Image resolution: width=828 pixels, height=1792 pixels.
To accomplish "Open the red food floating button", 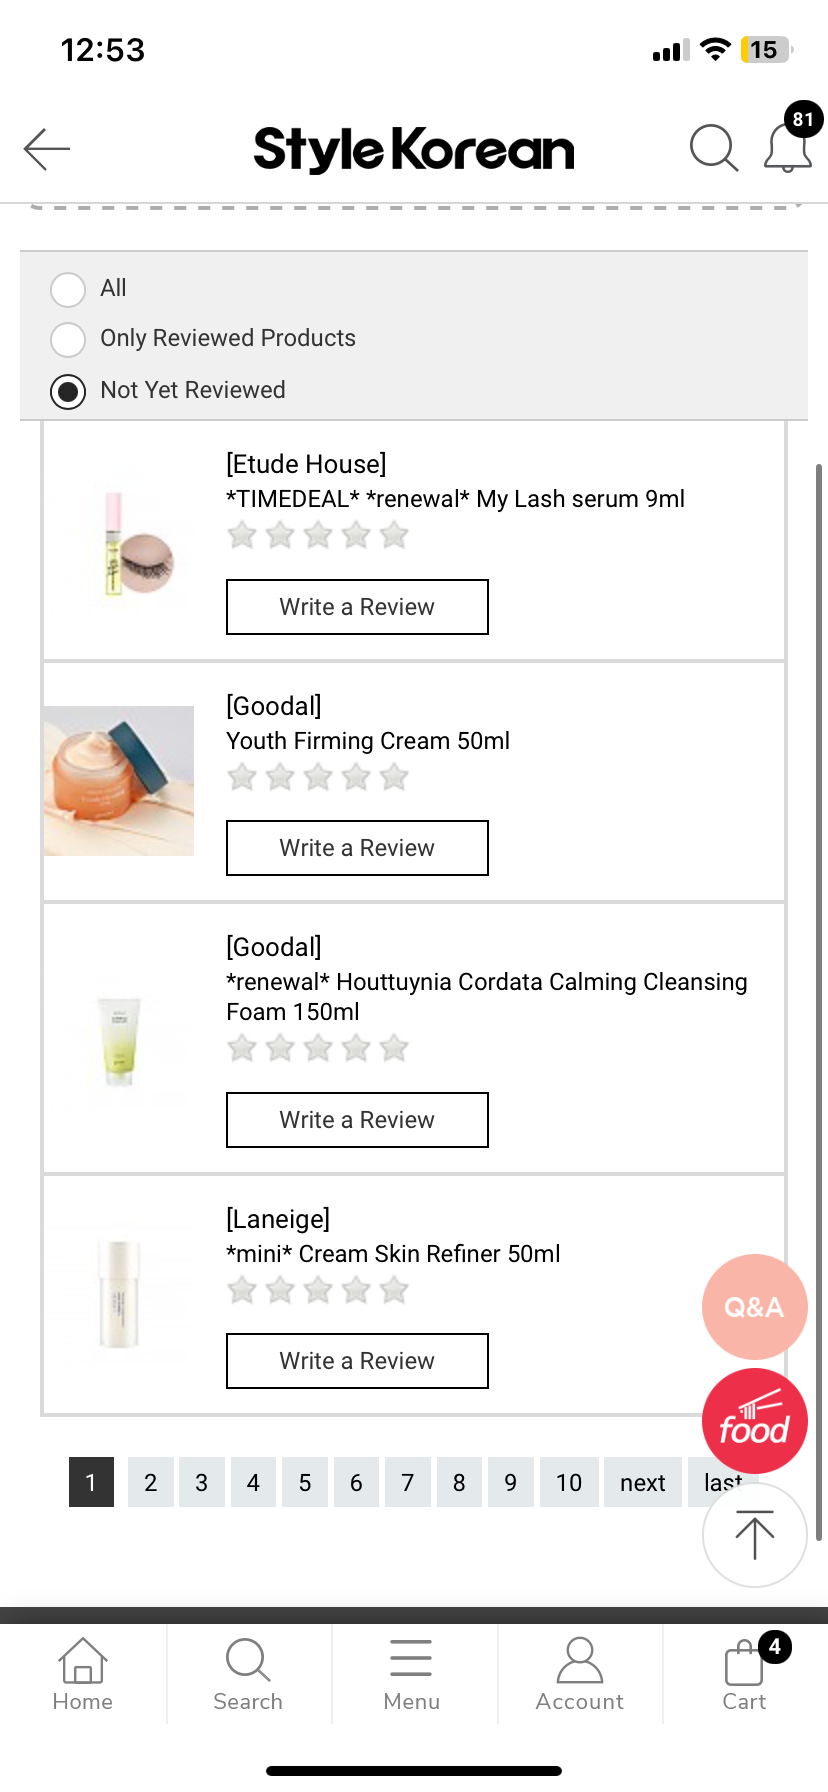I will (754, 1421).
